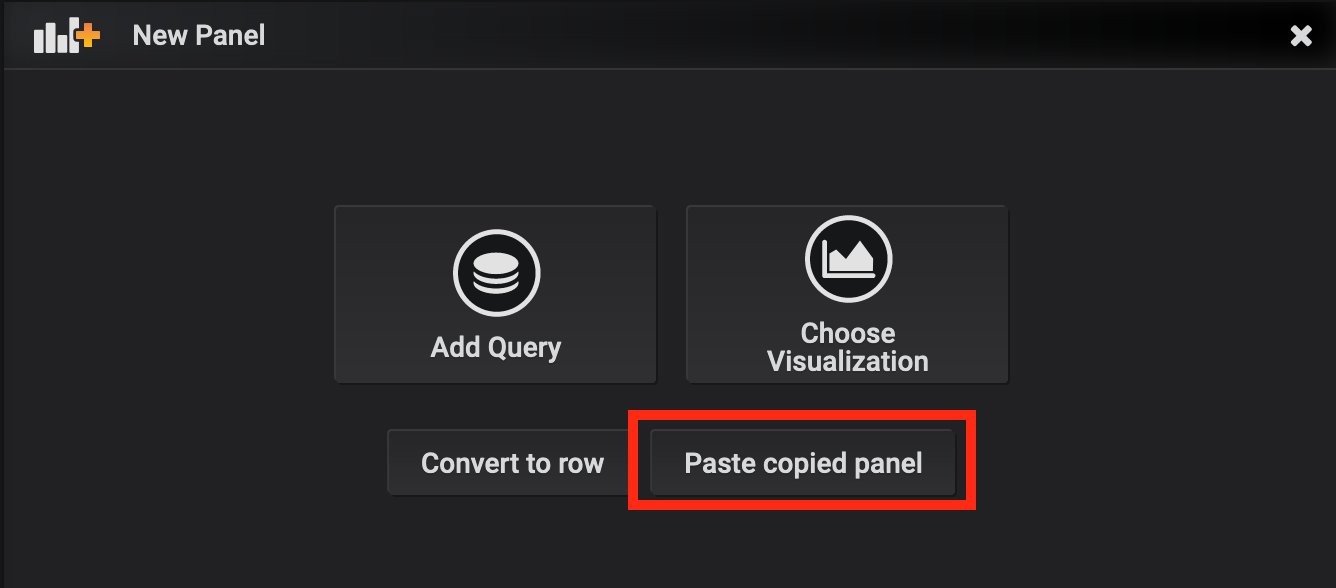The image size is (1336, 588).
Task: Click the white bars of the panel logo
Action: click(52, 39)
